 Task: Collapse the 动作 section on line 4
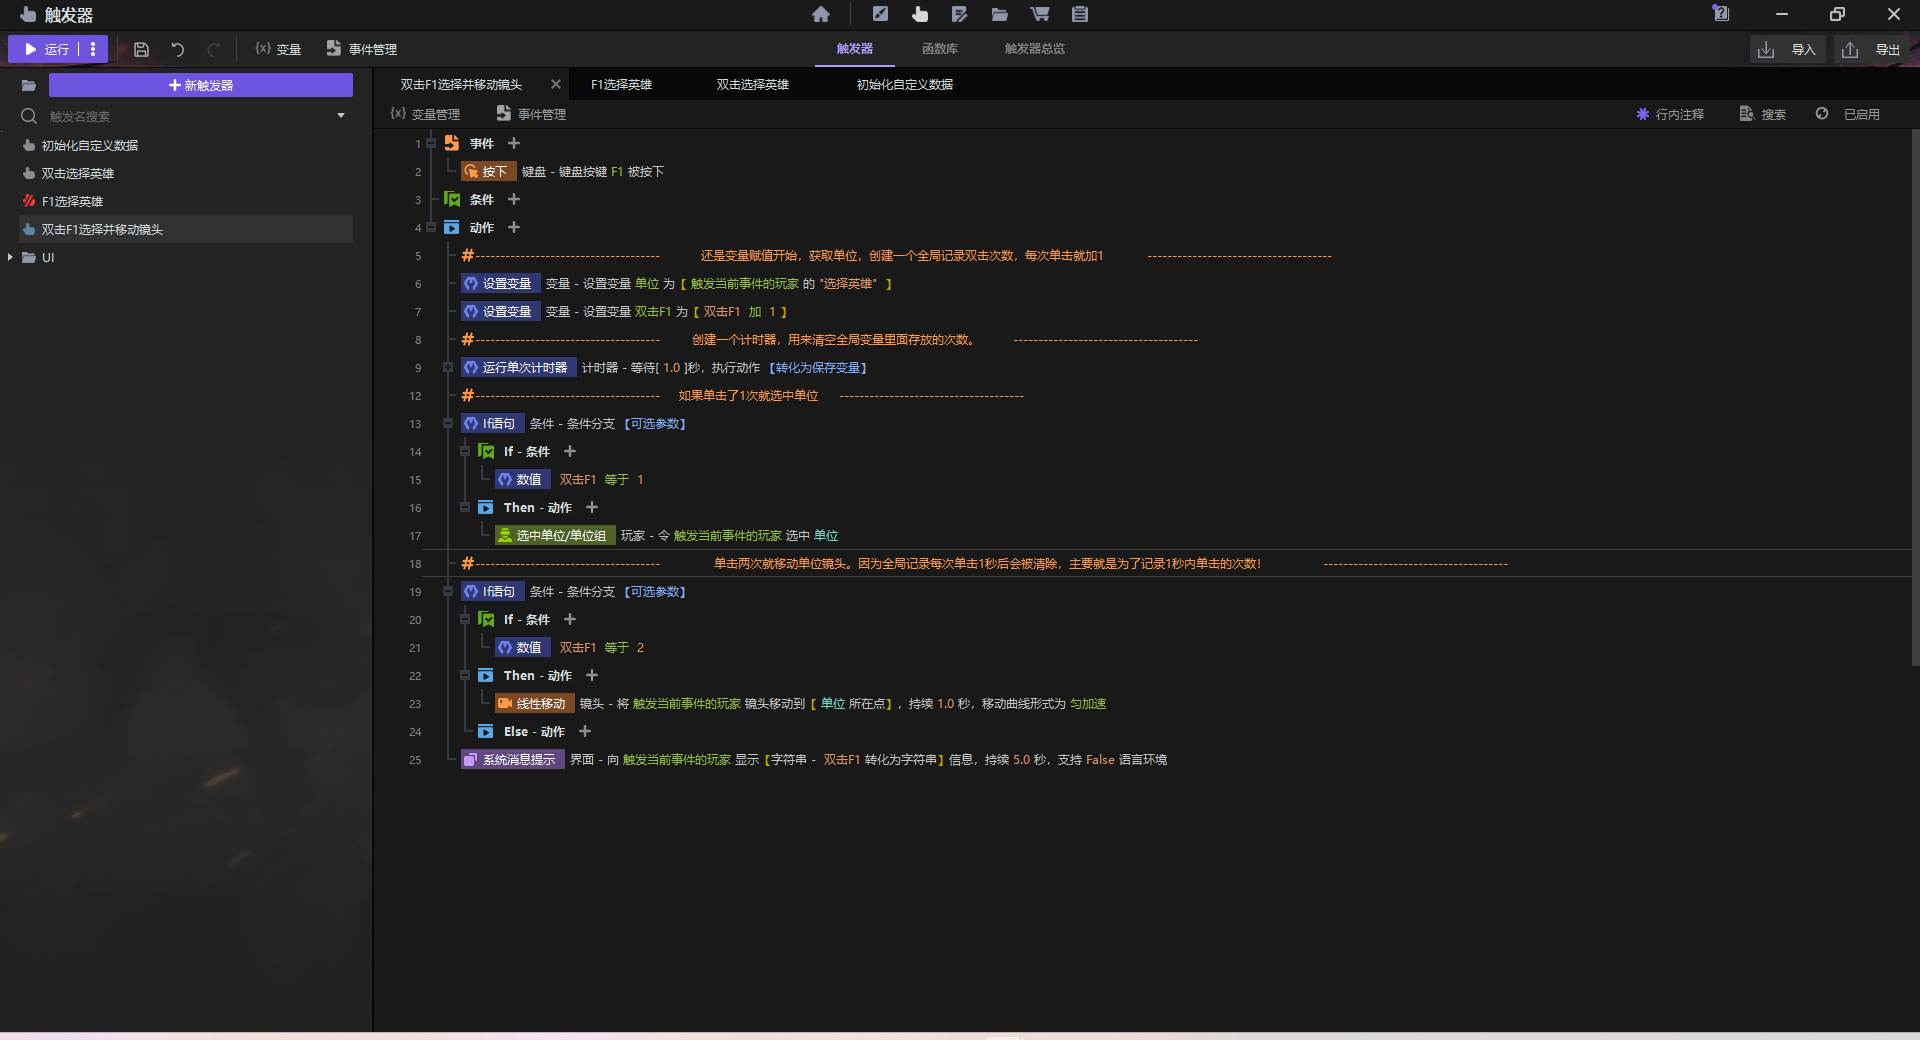[x=431, y=227]
